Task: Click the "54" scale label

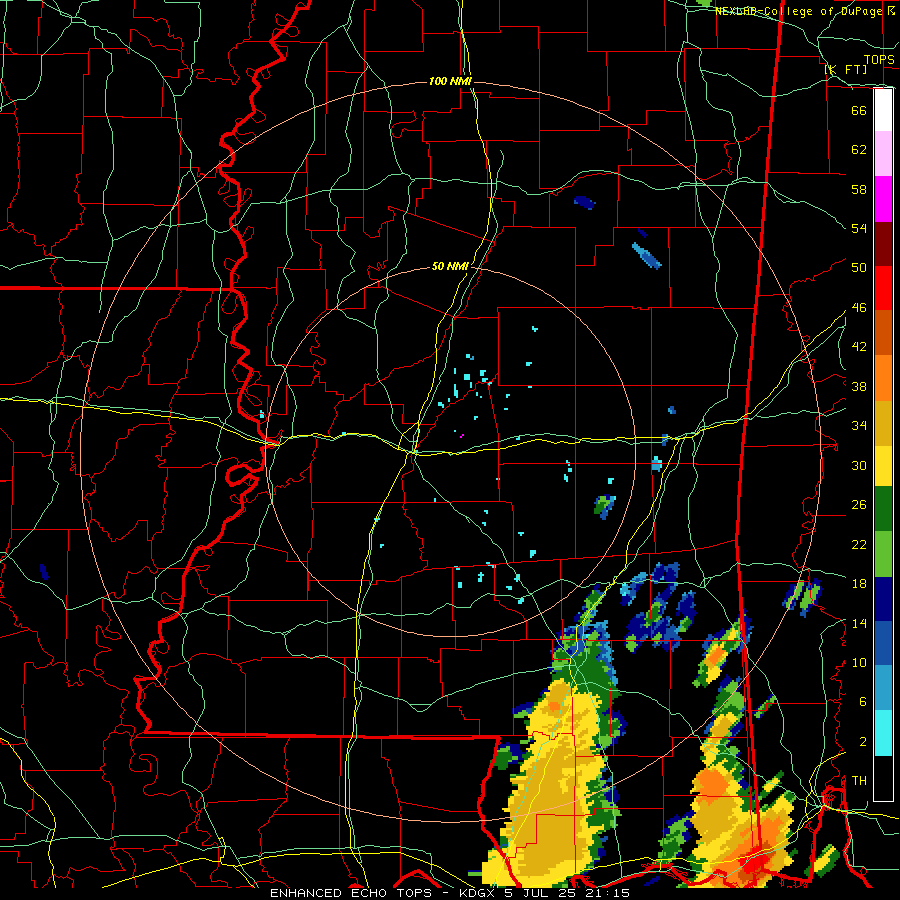Action: (x=859, y=228)
